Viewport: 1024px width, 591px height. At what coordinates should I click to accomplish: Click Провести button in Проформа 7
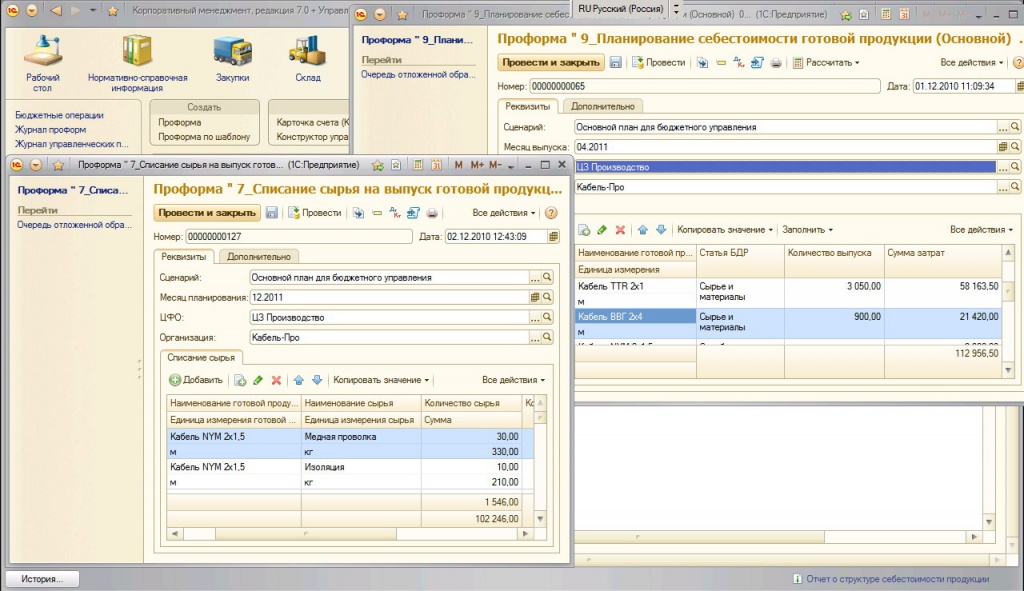[315, 213]
